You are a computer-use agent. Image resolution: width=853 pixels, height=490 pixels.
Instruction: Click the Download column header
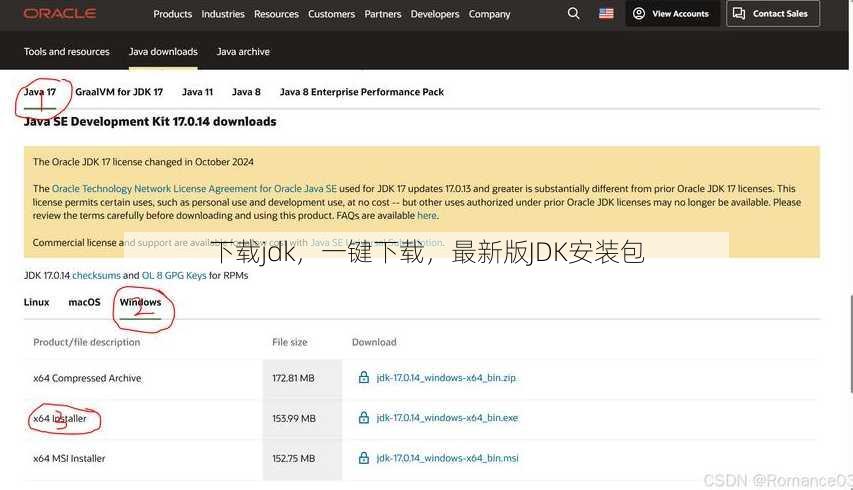coord(374,342)
